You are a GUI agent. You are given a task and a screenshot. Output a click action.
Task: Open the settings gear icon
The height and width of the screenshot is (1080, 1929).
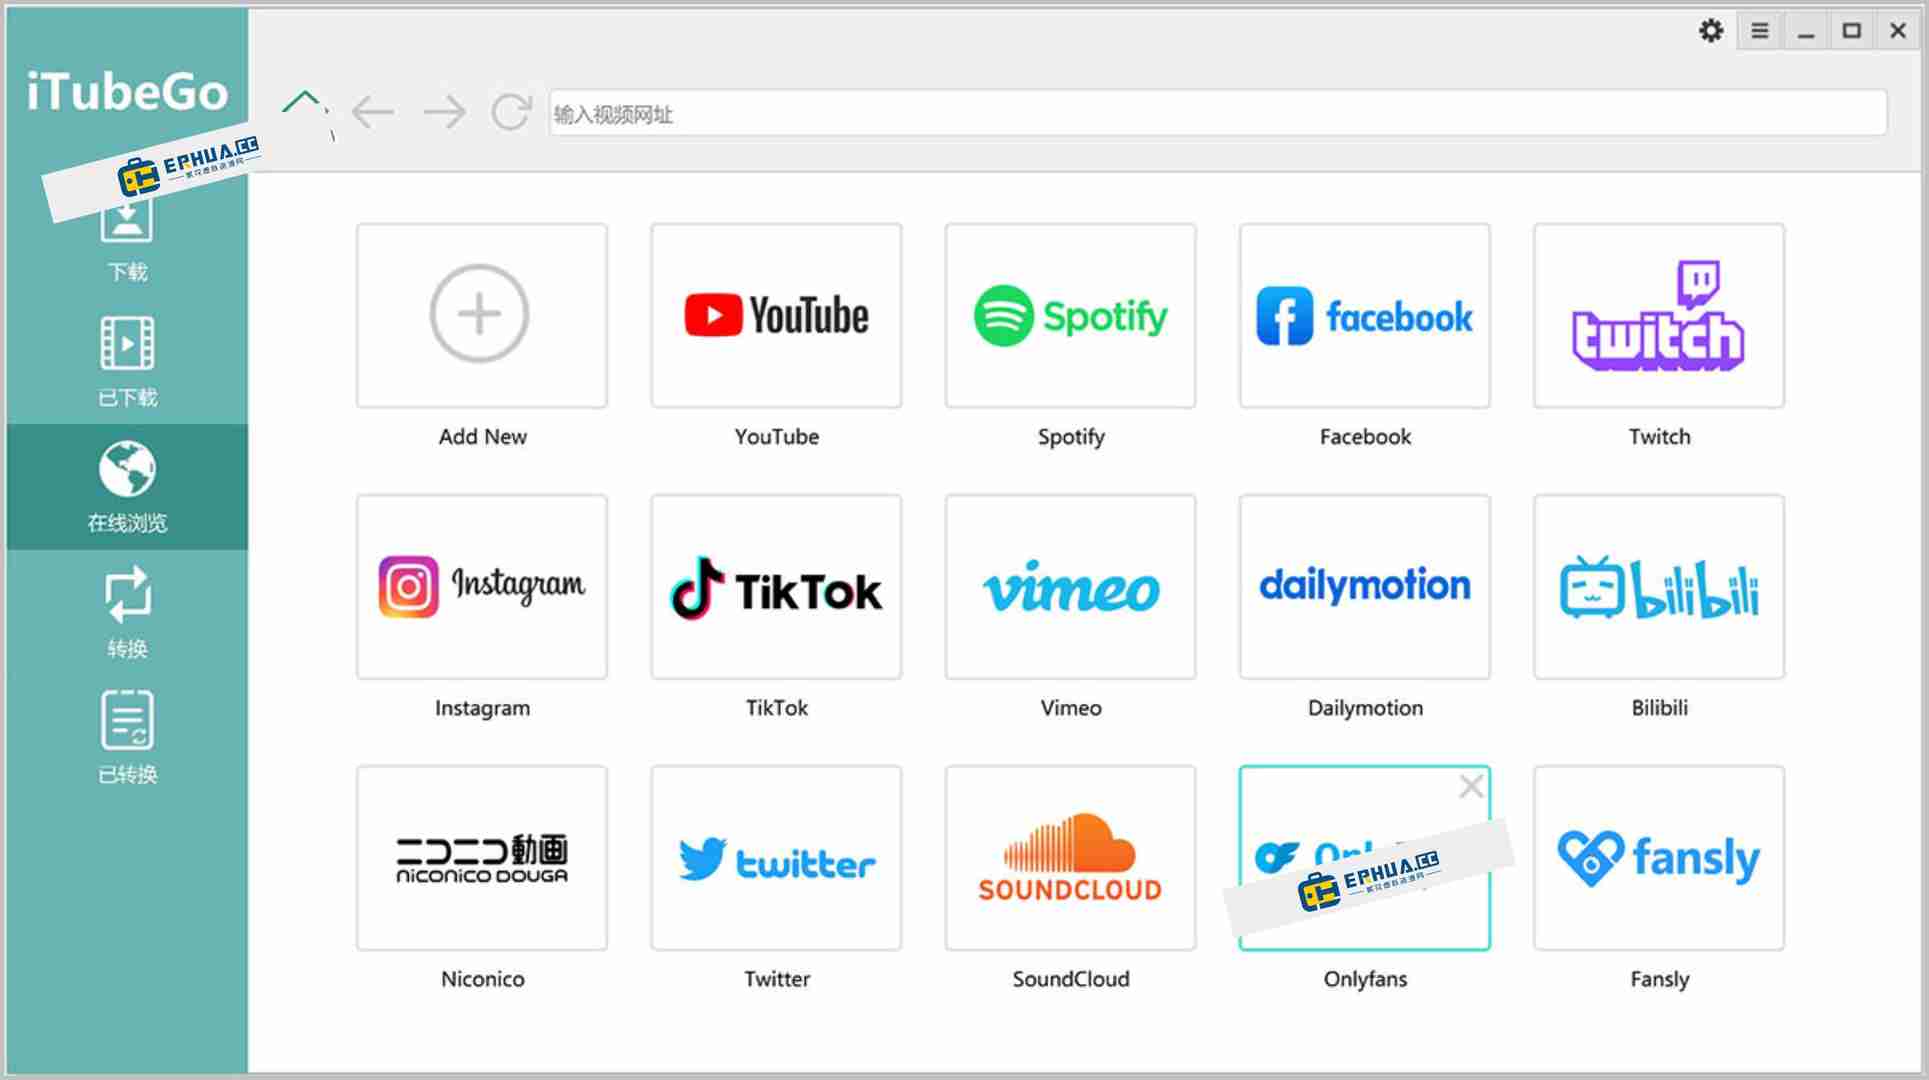click(1711, 31)
